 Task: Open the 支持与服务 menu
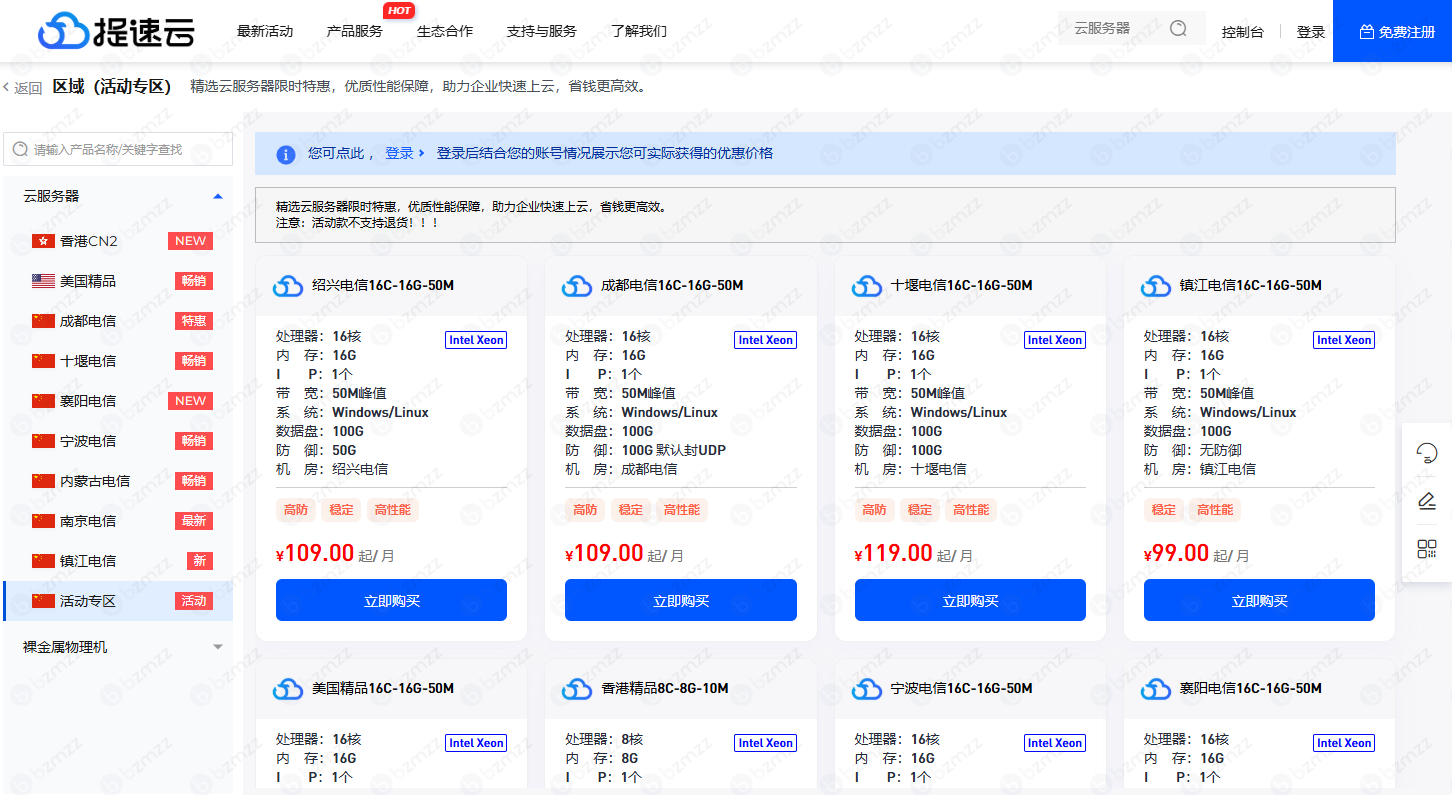tap(542, 31)
